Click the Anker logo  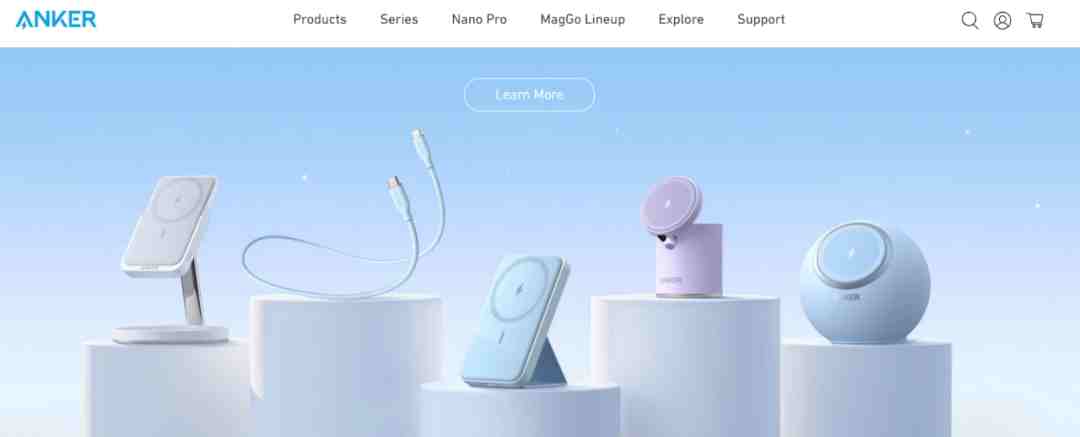56,19
